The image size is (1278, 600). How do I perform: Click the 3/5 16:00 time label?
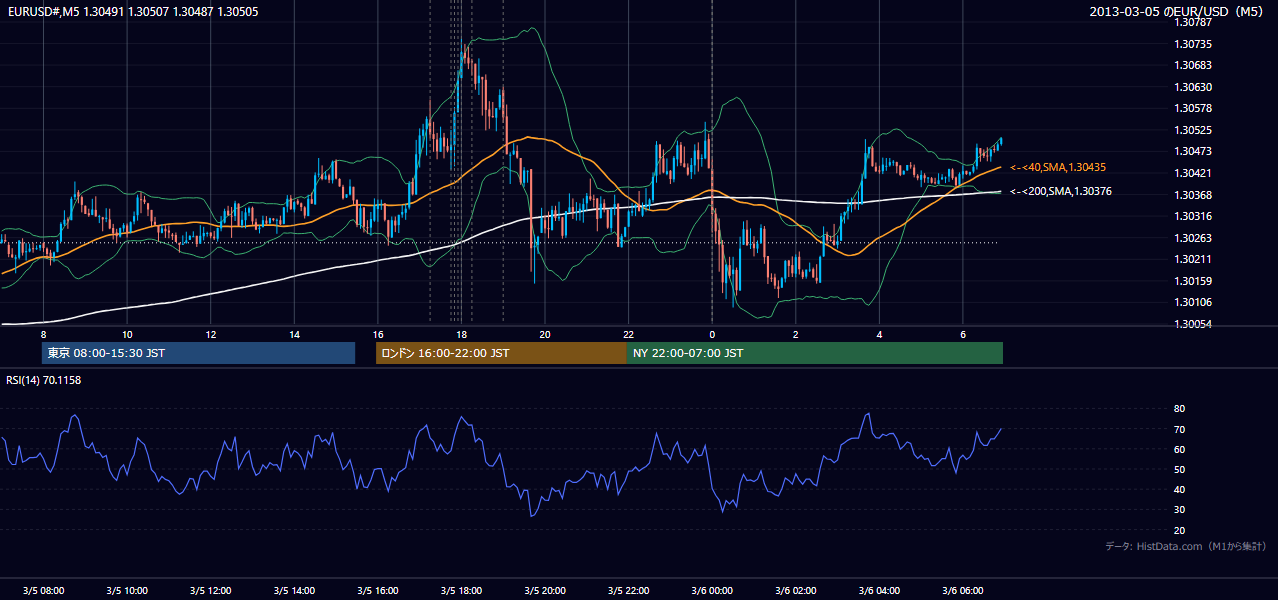(x=378, y=590)
